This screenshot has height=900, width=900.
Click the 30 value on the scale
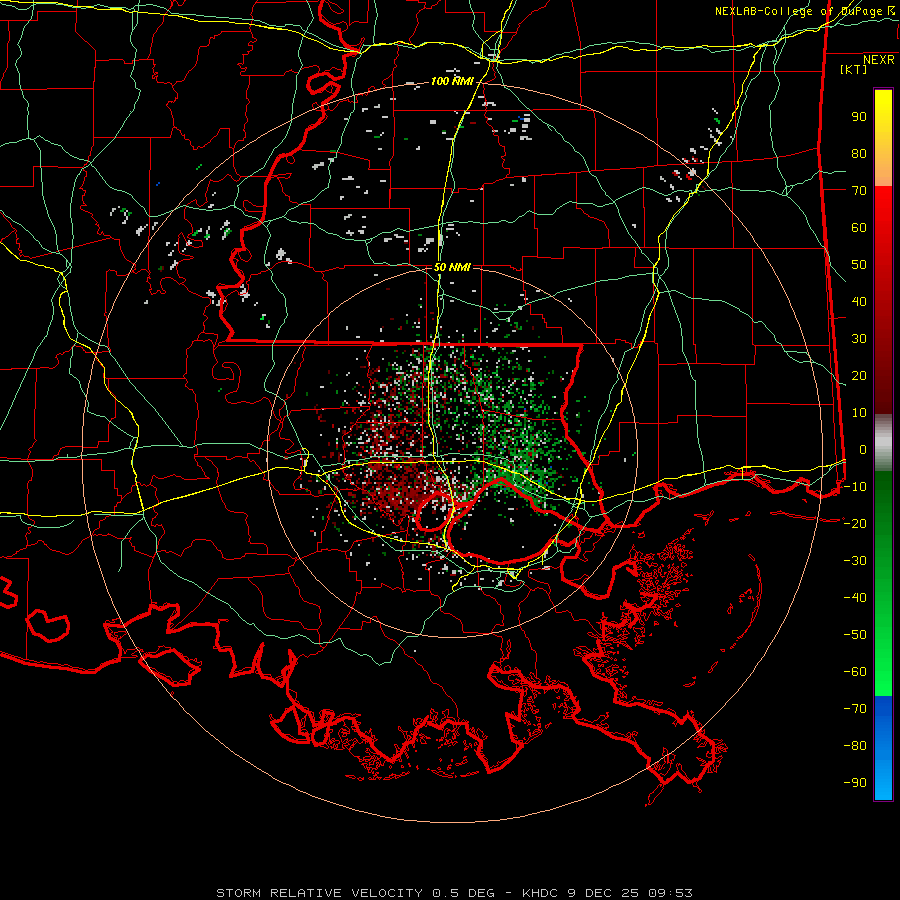coord(859,339)
